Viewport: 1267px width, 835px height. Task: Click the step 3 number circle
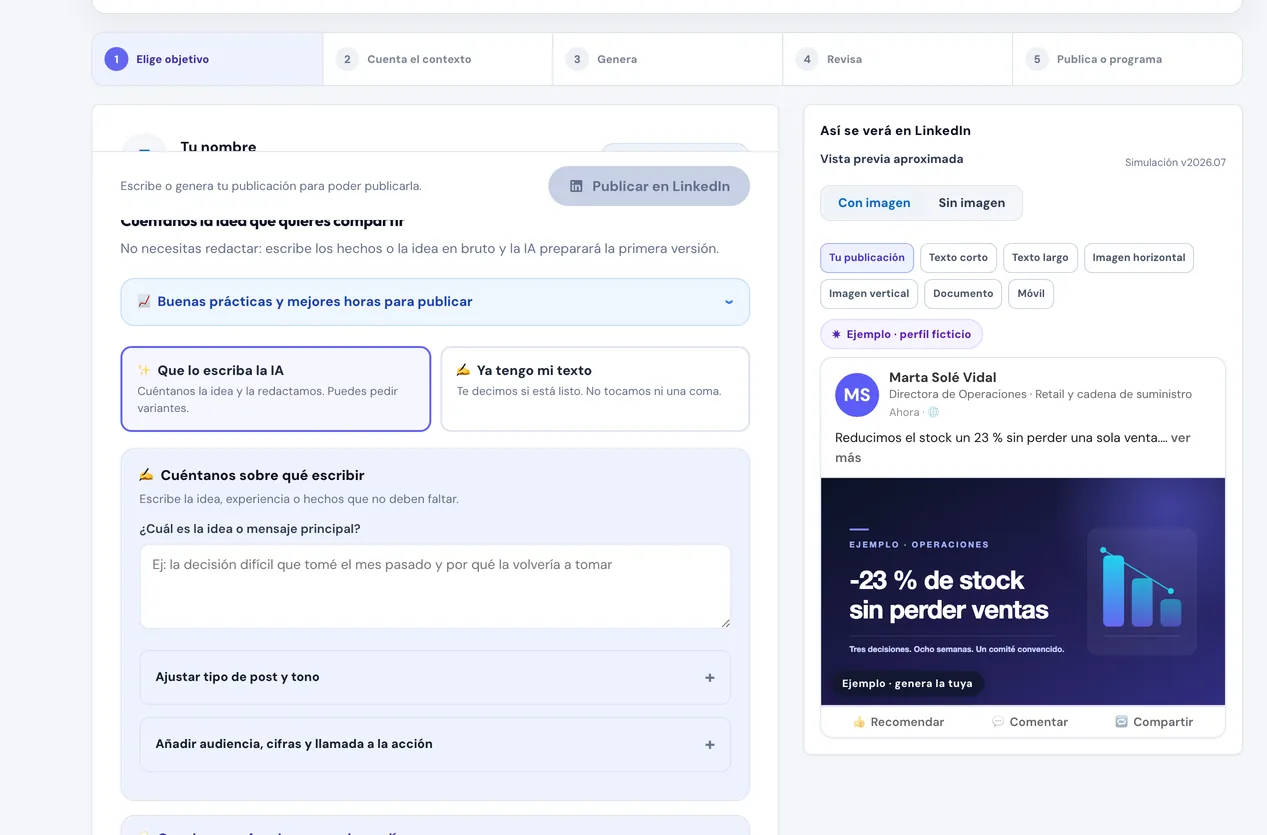pyautogui.click(x=577, y=59)
